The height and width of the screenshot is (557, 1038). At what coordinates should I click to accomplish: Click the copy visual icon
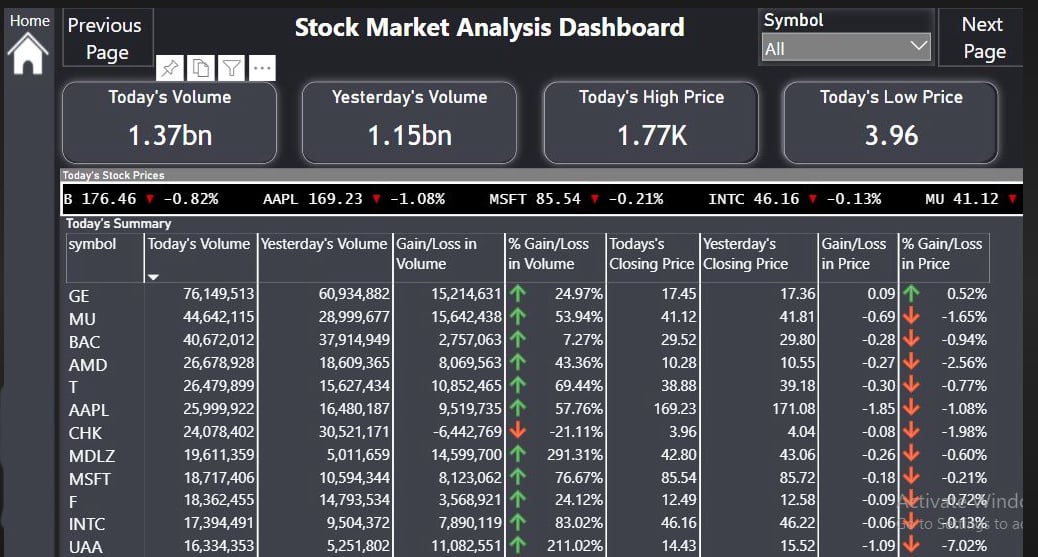tap(201, 68)
